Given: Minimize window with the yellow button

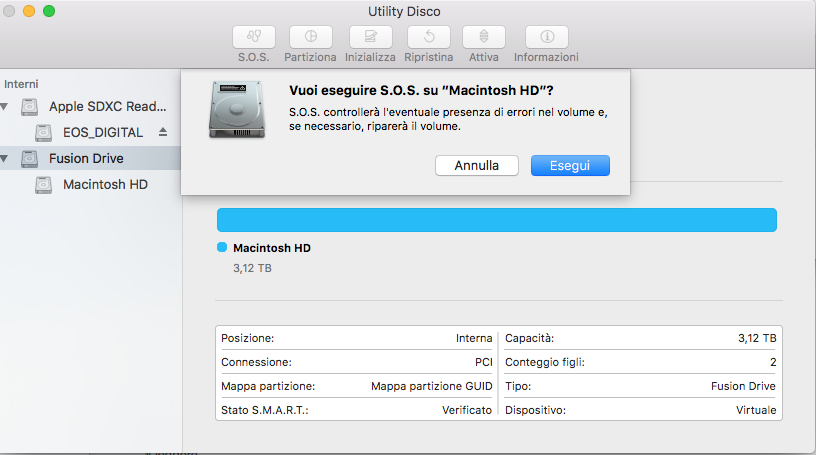Looking at the screenshot, I should (x=29, y=11).
